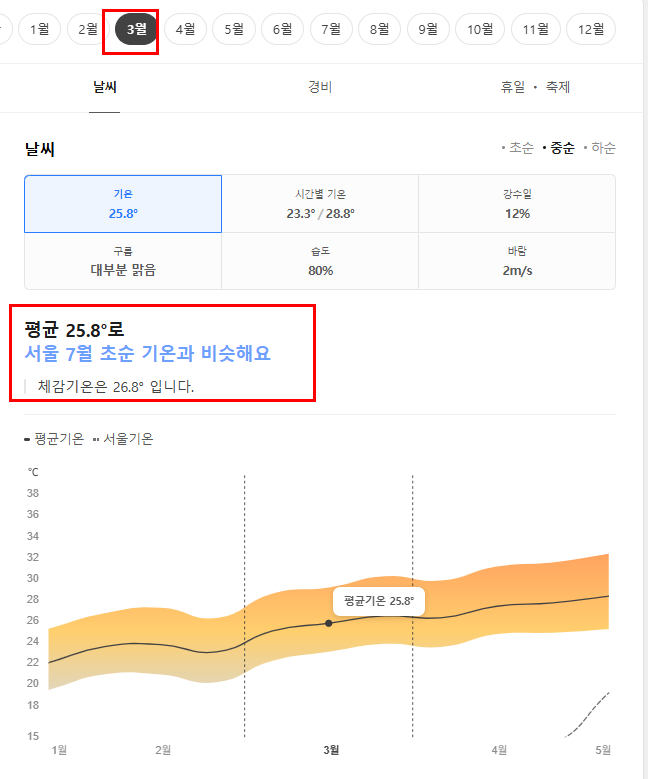The height and width of the screenshot is (779, 648).
Task: Click the 날씨 section heading
Action: pos(40,149)
